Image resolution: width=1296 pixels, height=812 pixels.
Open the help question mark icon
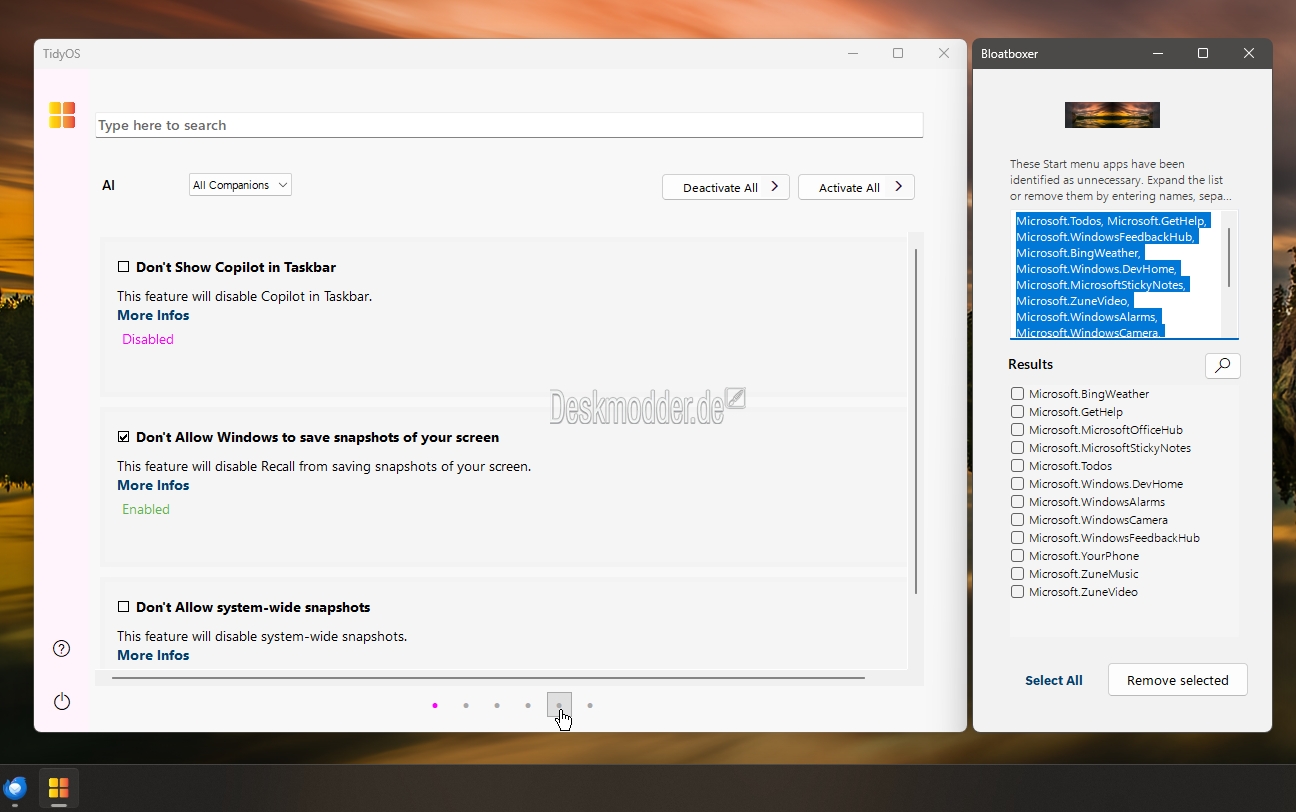tap(61, 649)
